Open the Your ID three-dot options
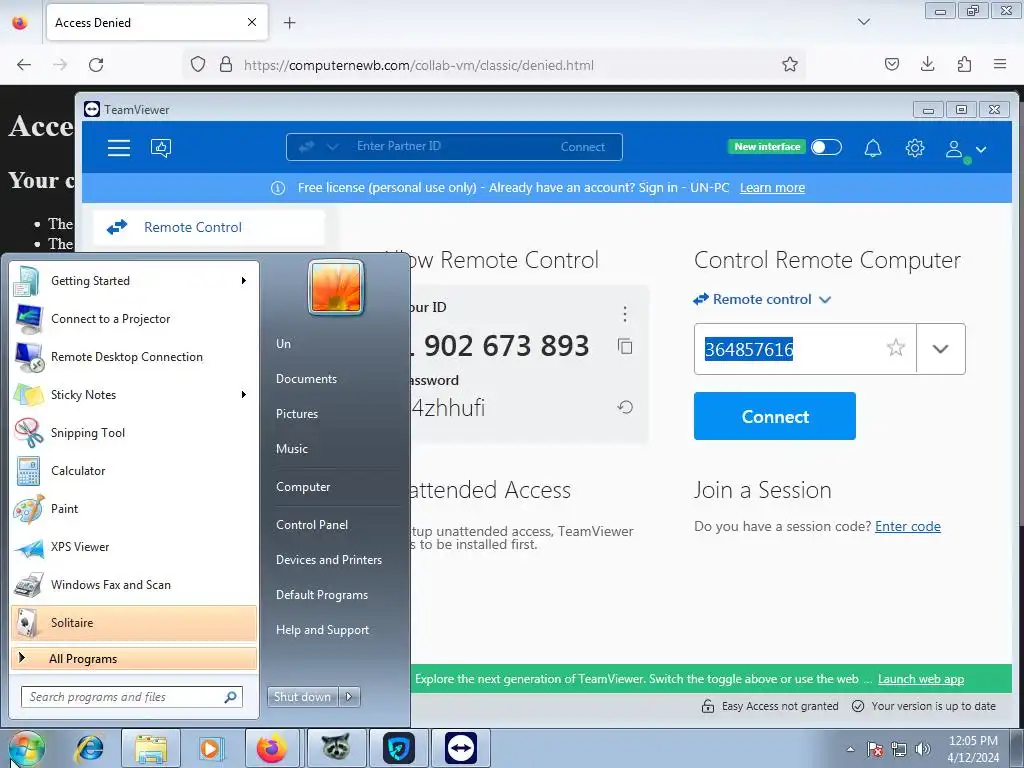The height and width of the screenshot is (768, 1024). pos(625,314)
